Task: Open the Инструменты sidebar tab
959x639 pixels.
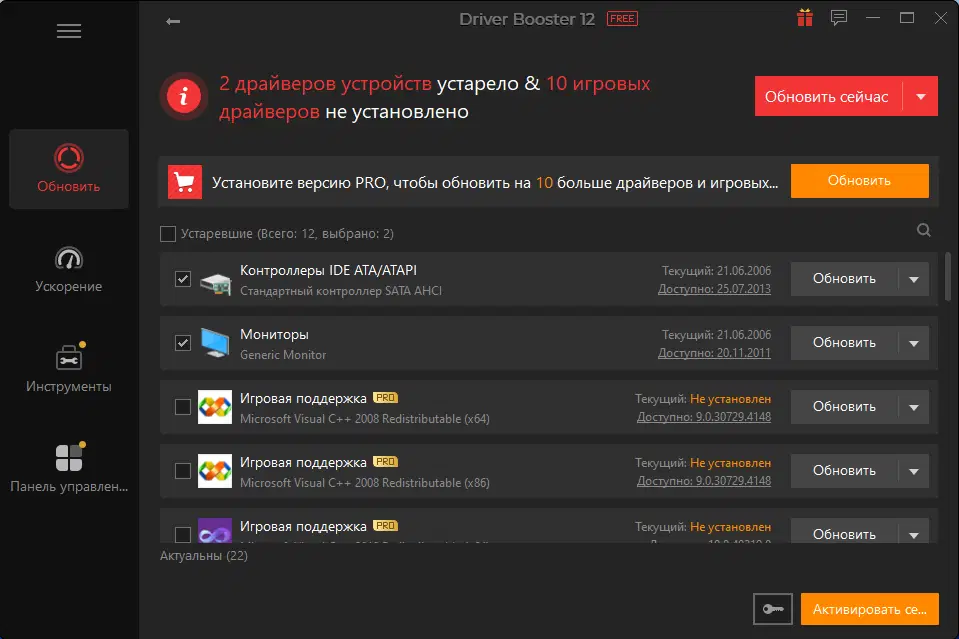Action: (x=68, y=369)
